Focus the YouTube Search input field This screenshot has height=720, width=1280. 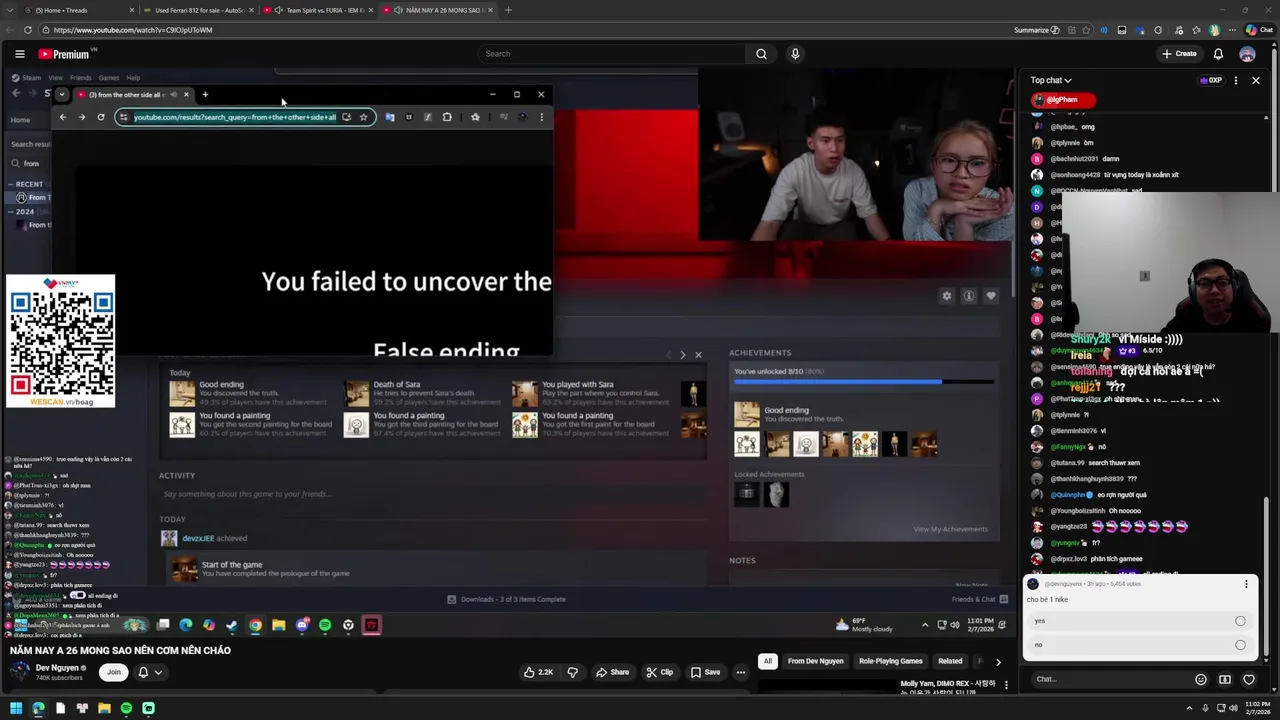click(x=611, y=54)
